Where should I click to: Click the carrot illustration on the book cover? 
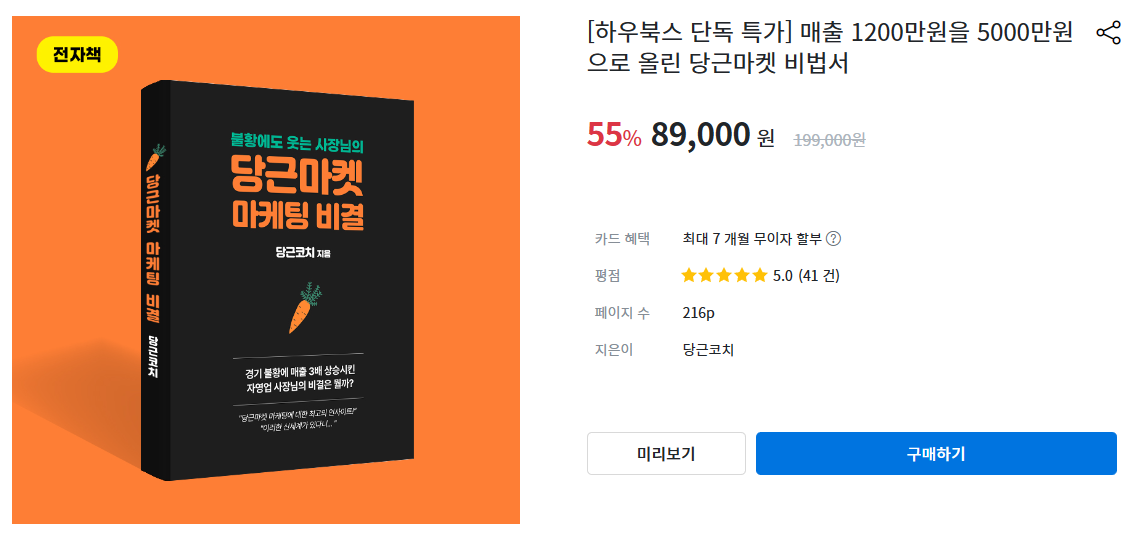(x=305, y=307)
